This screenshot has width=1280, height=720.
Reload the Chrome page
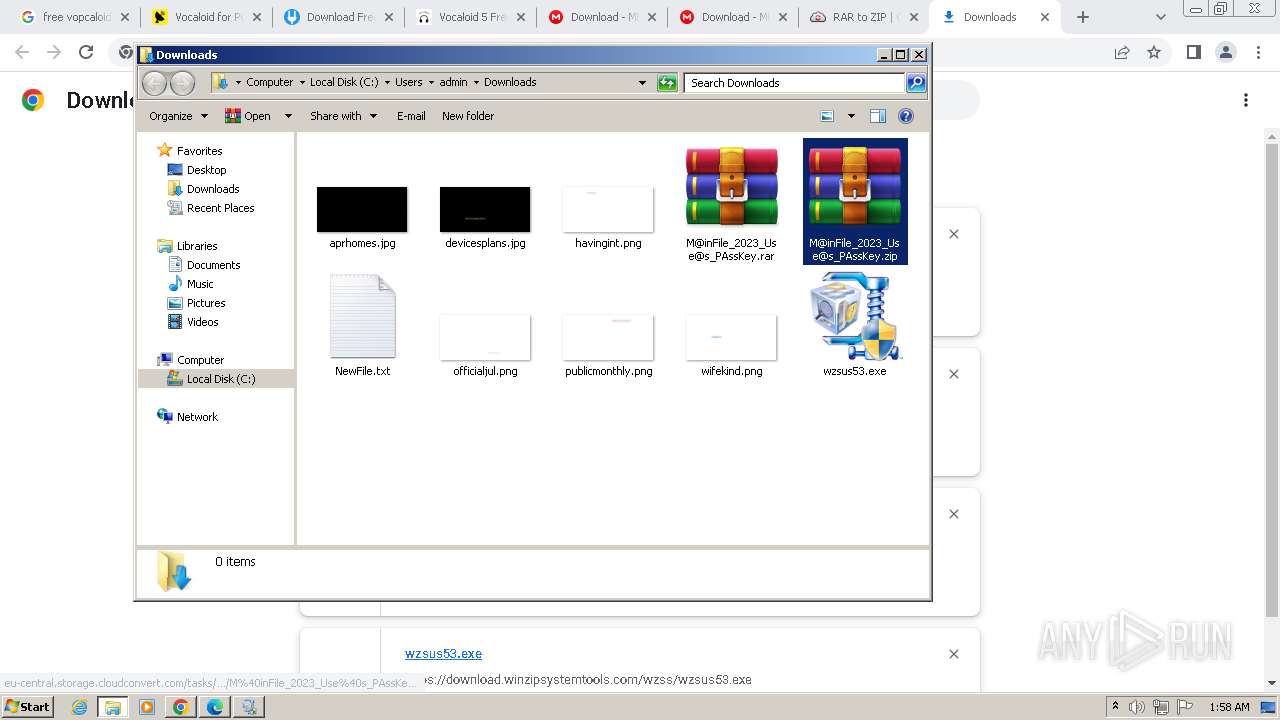(86, 53)
